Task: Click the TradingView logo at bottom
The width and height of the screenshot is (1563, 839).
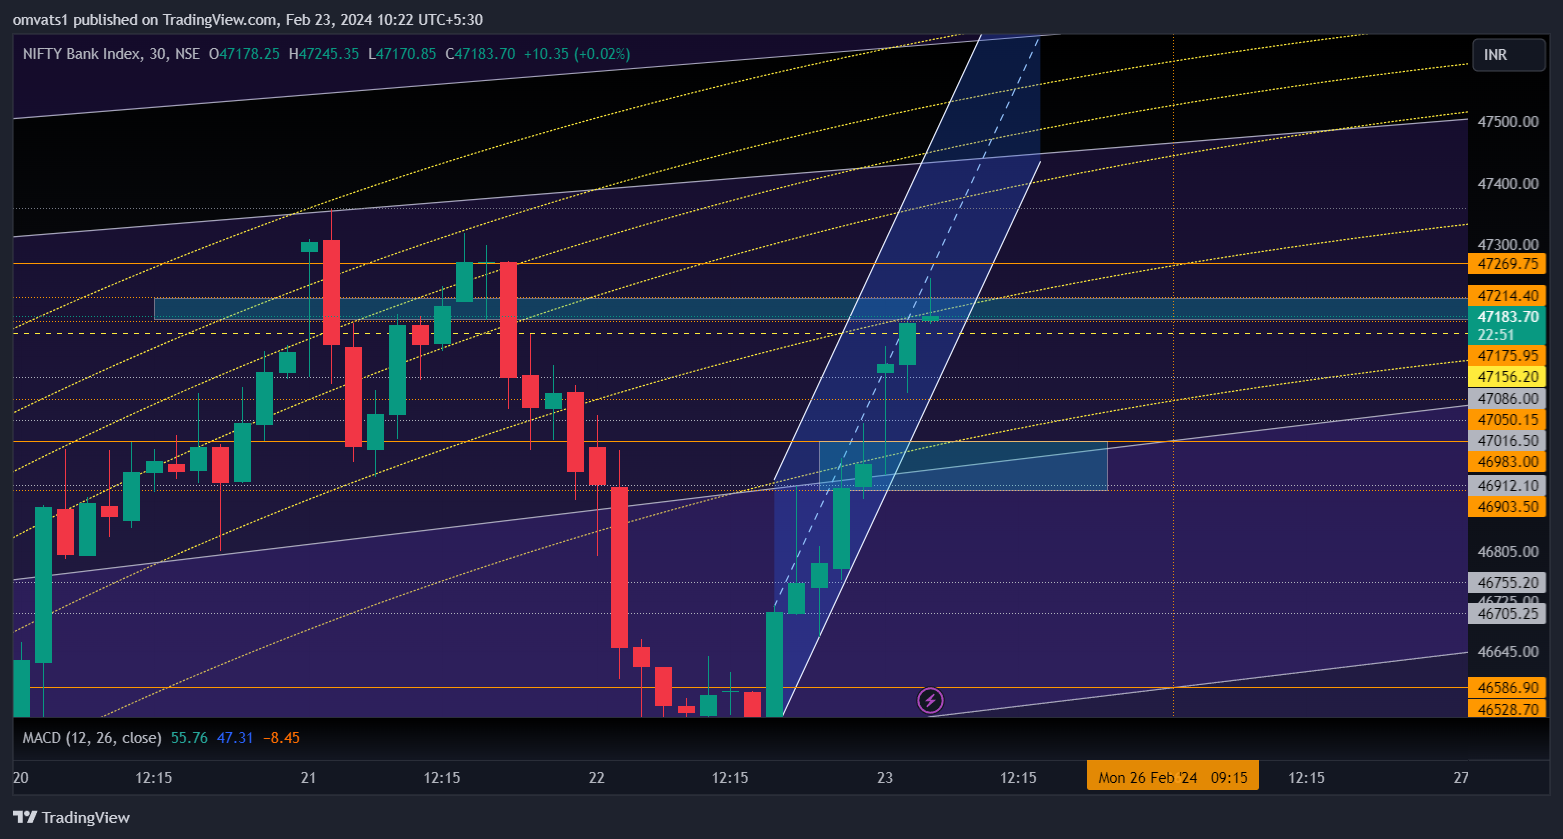Action: [71, 817]
